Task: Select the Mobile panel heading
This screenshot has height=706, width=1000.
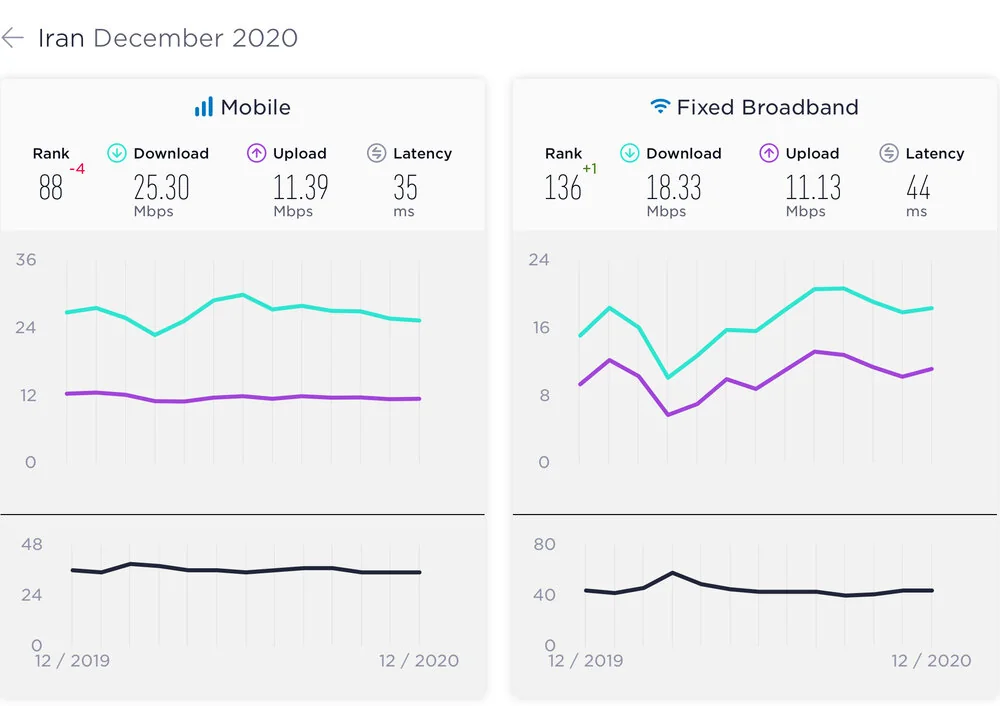Action: click(x=255, y=107)
